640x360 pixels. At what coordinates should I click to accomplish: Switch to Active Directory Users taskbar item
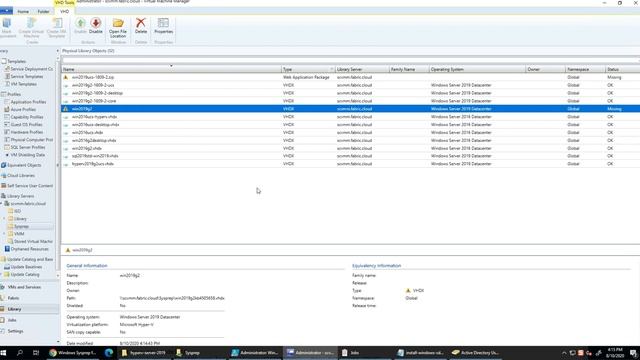476,353
